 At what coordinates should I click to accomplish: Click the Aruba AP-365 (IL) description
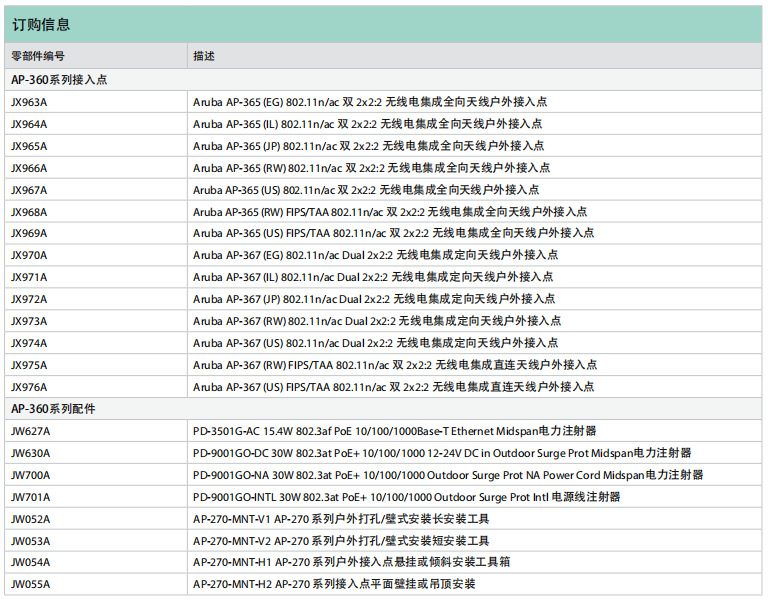(x=367, y=124)
